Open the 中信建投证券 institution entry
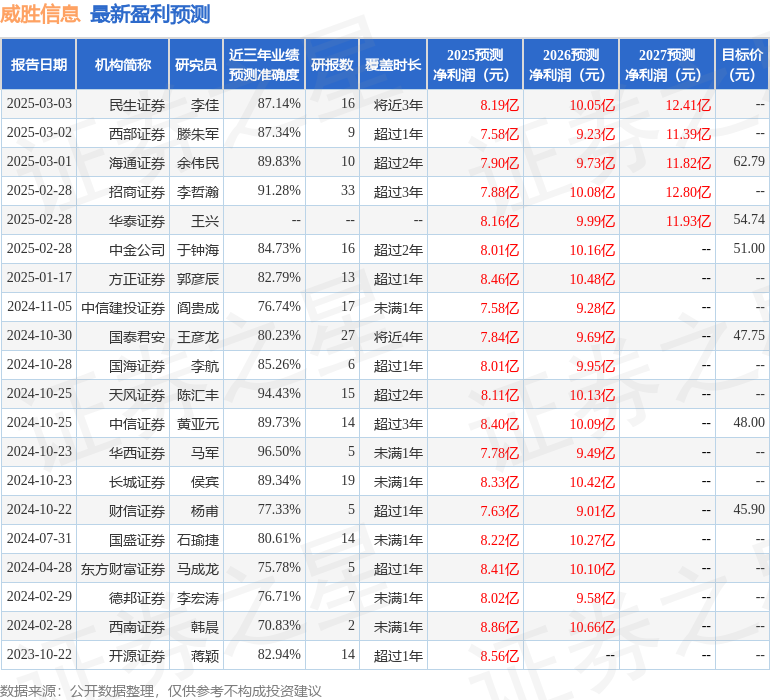 (x=123, y=307)
